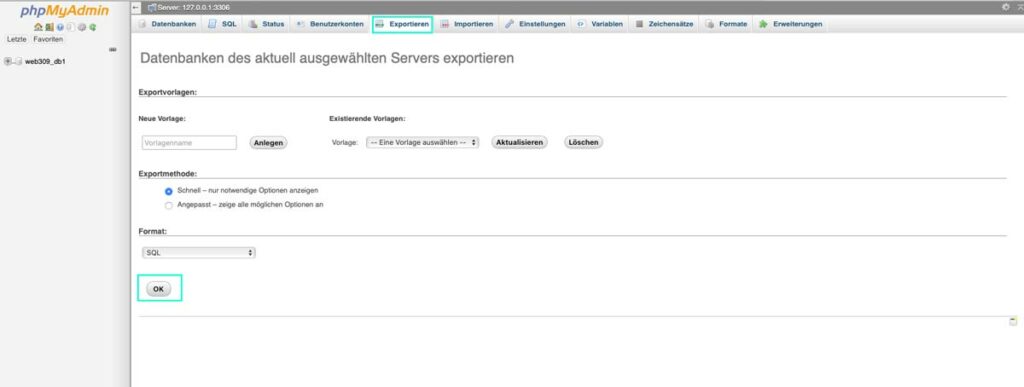Focus the Vorlagenname input field
Image resolution: width=1024 pixels, height=387 pixels.
189,142
